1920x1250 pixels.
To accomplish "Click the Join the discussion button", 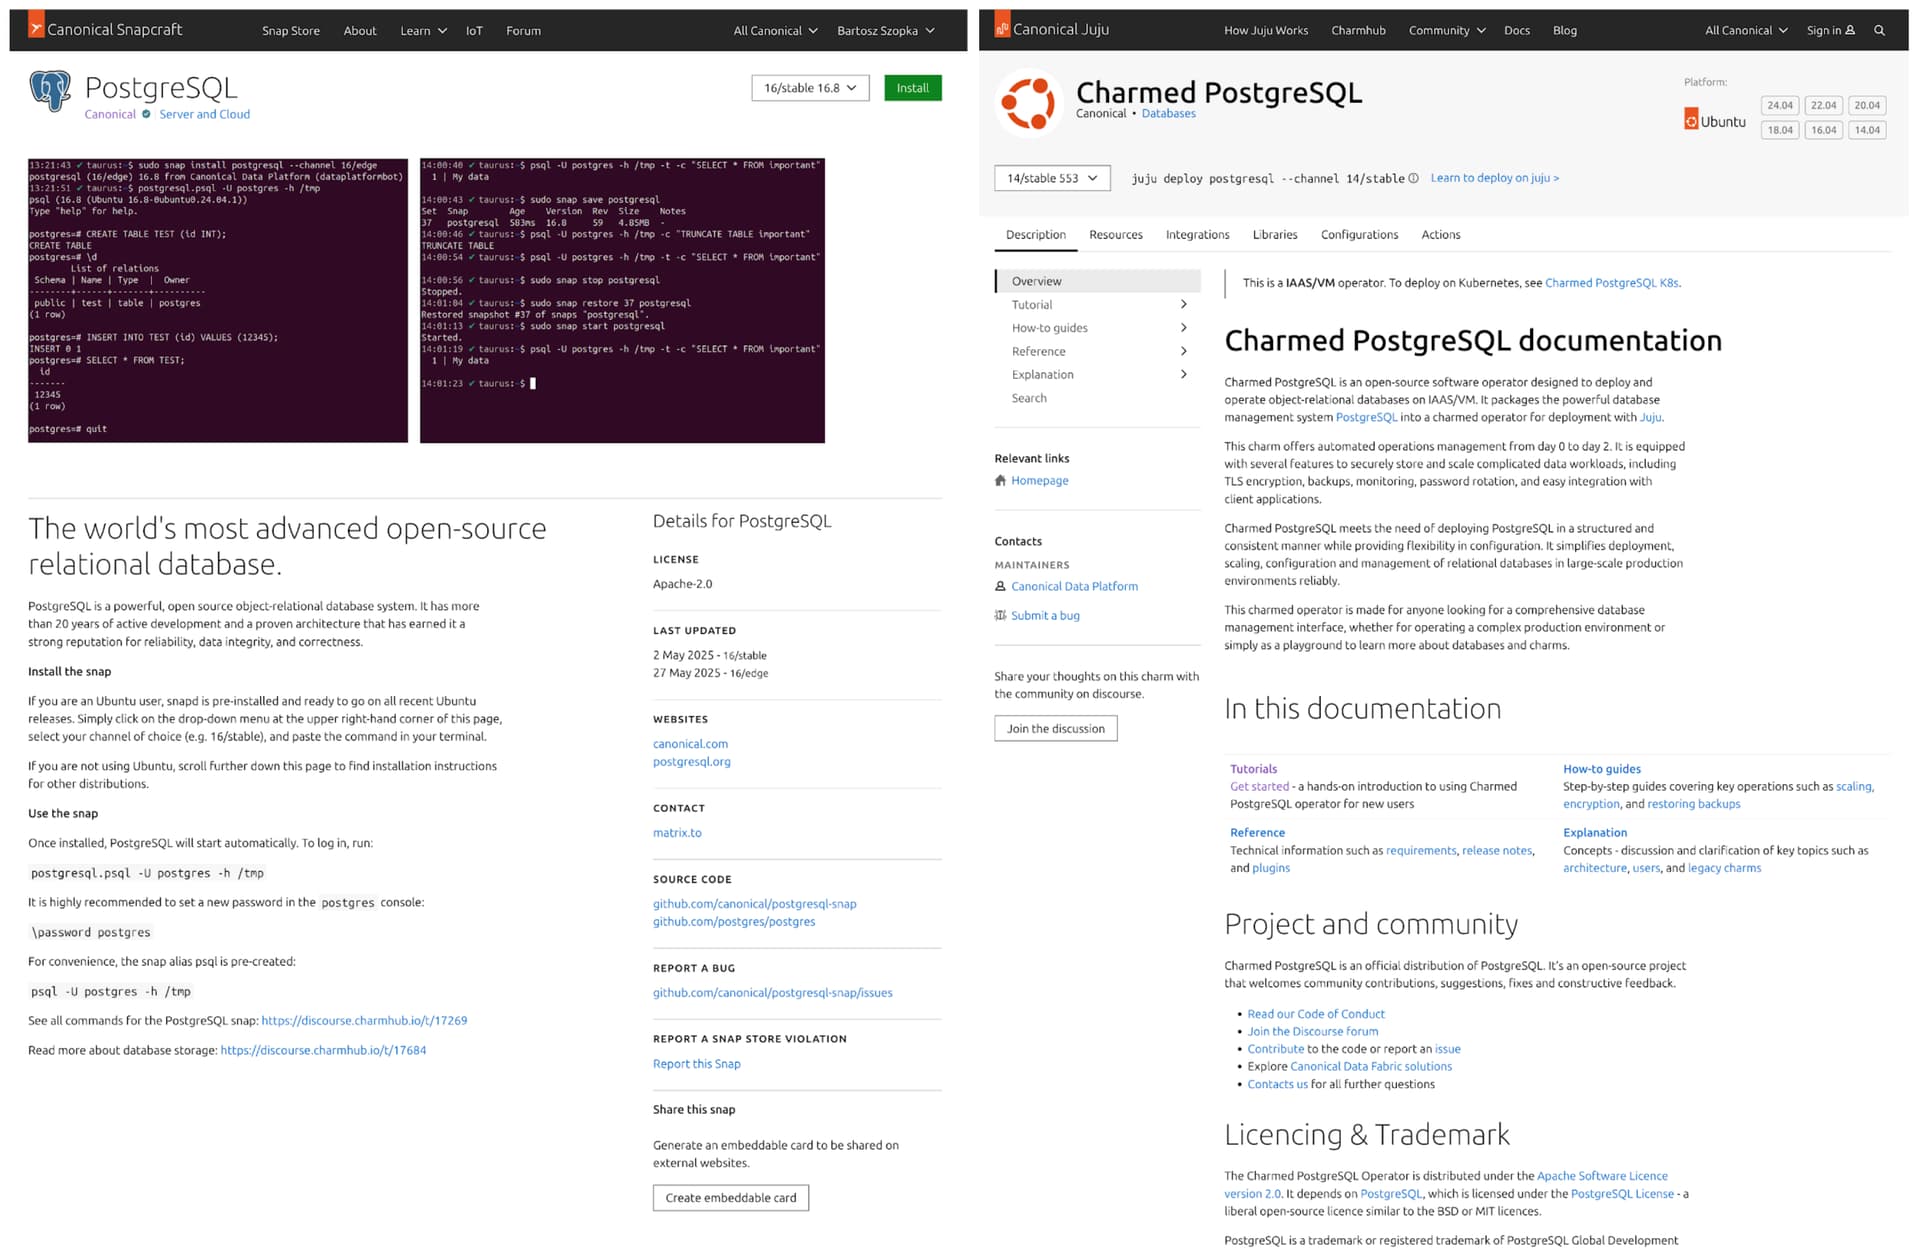I will tap(1055, 729).
